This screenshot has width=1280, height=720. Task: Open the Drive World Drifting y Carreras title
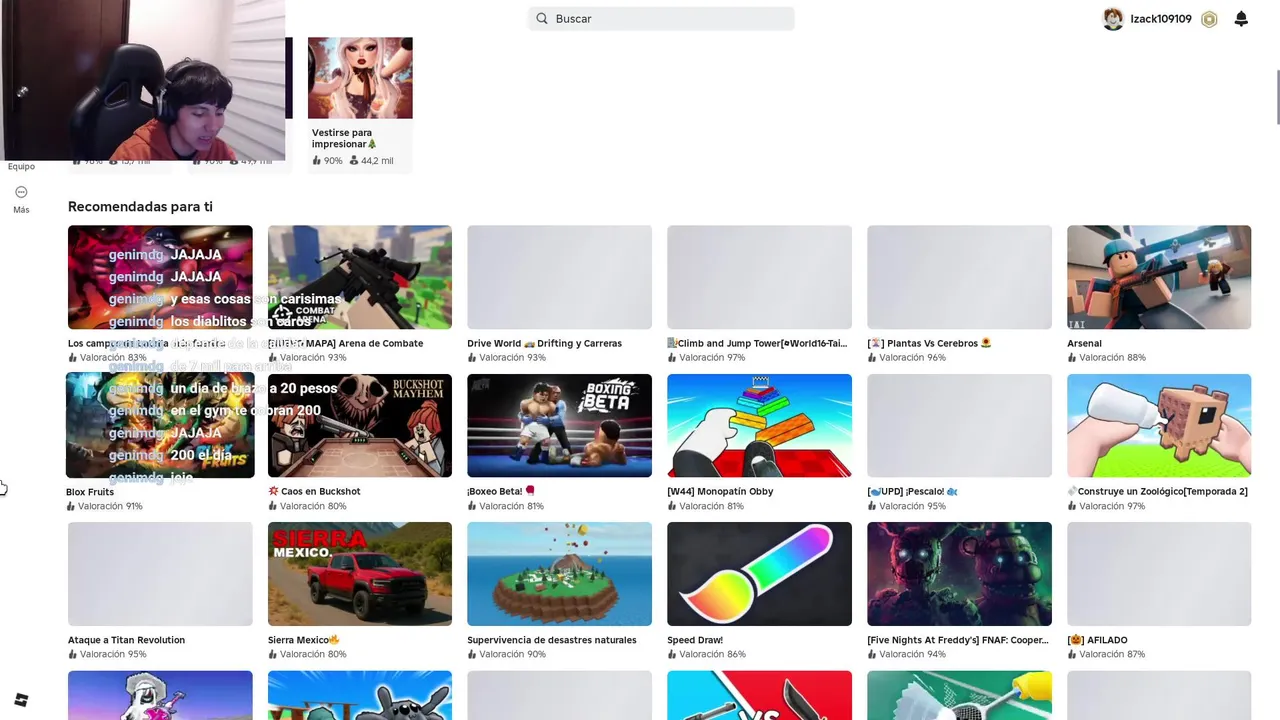[x=544, y=343]
